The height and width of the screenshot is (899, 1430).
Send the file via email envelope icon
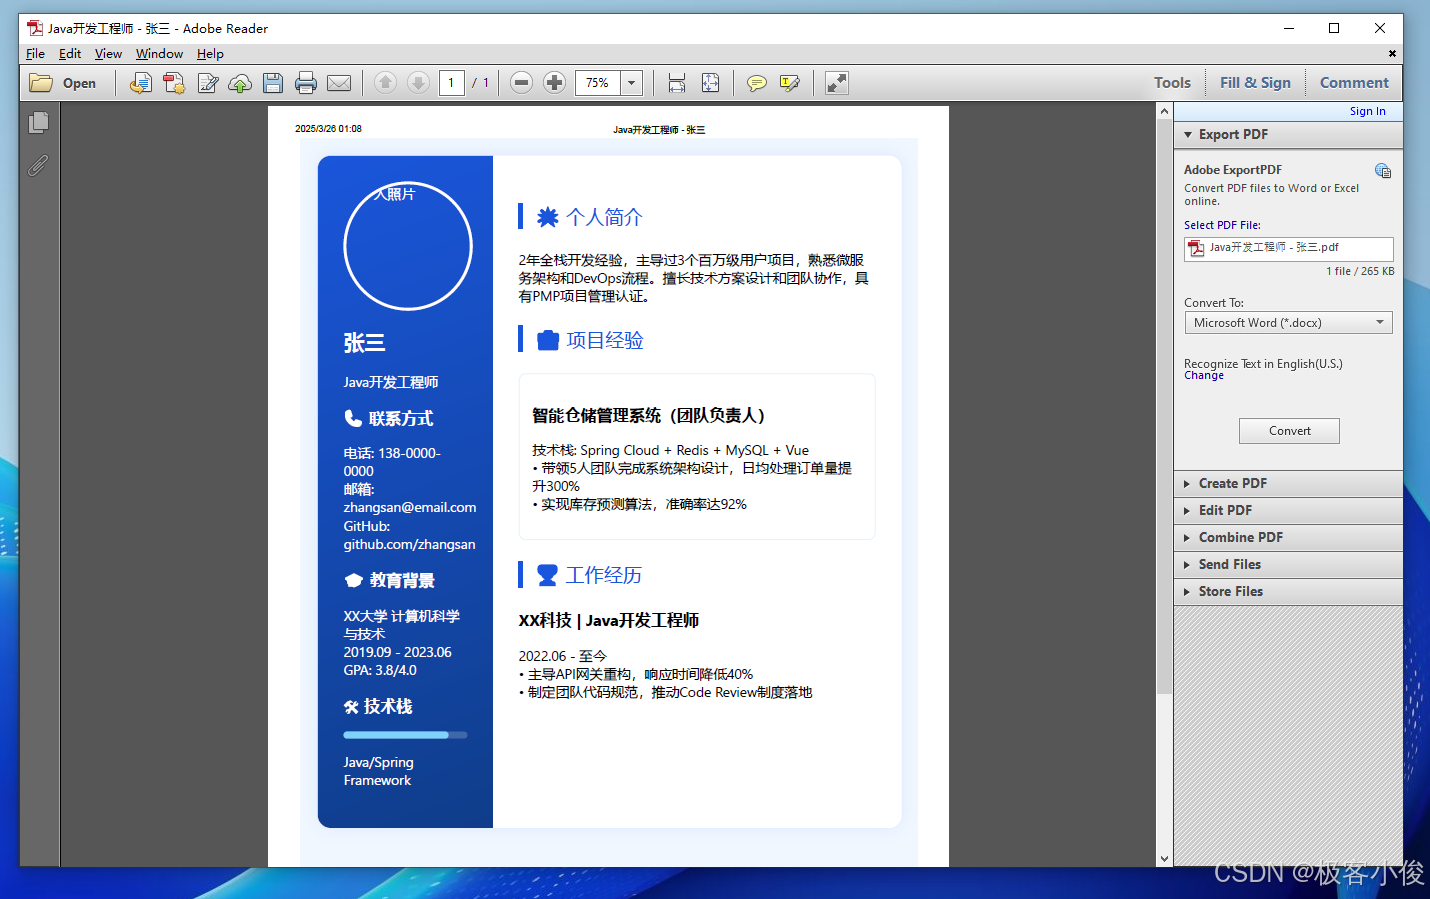339,83
